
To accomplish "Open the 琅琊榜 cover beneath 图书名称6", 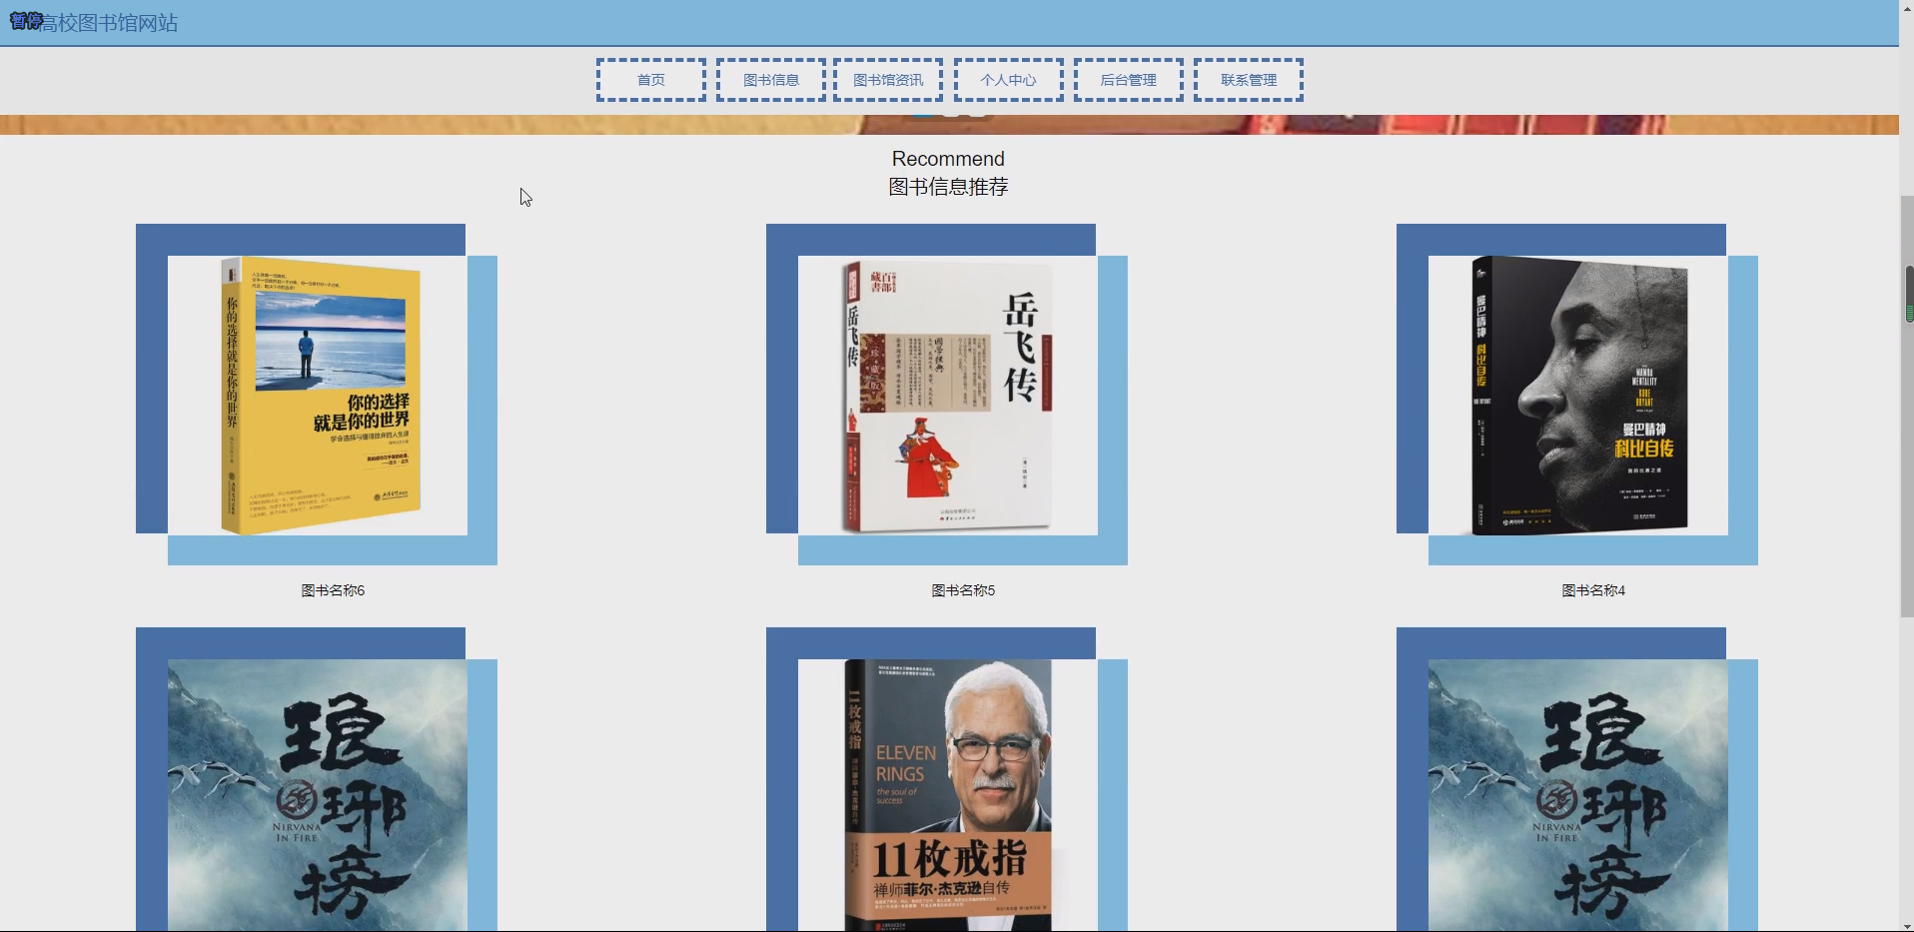I will click(x=317, y=795).
